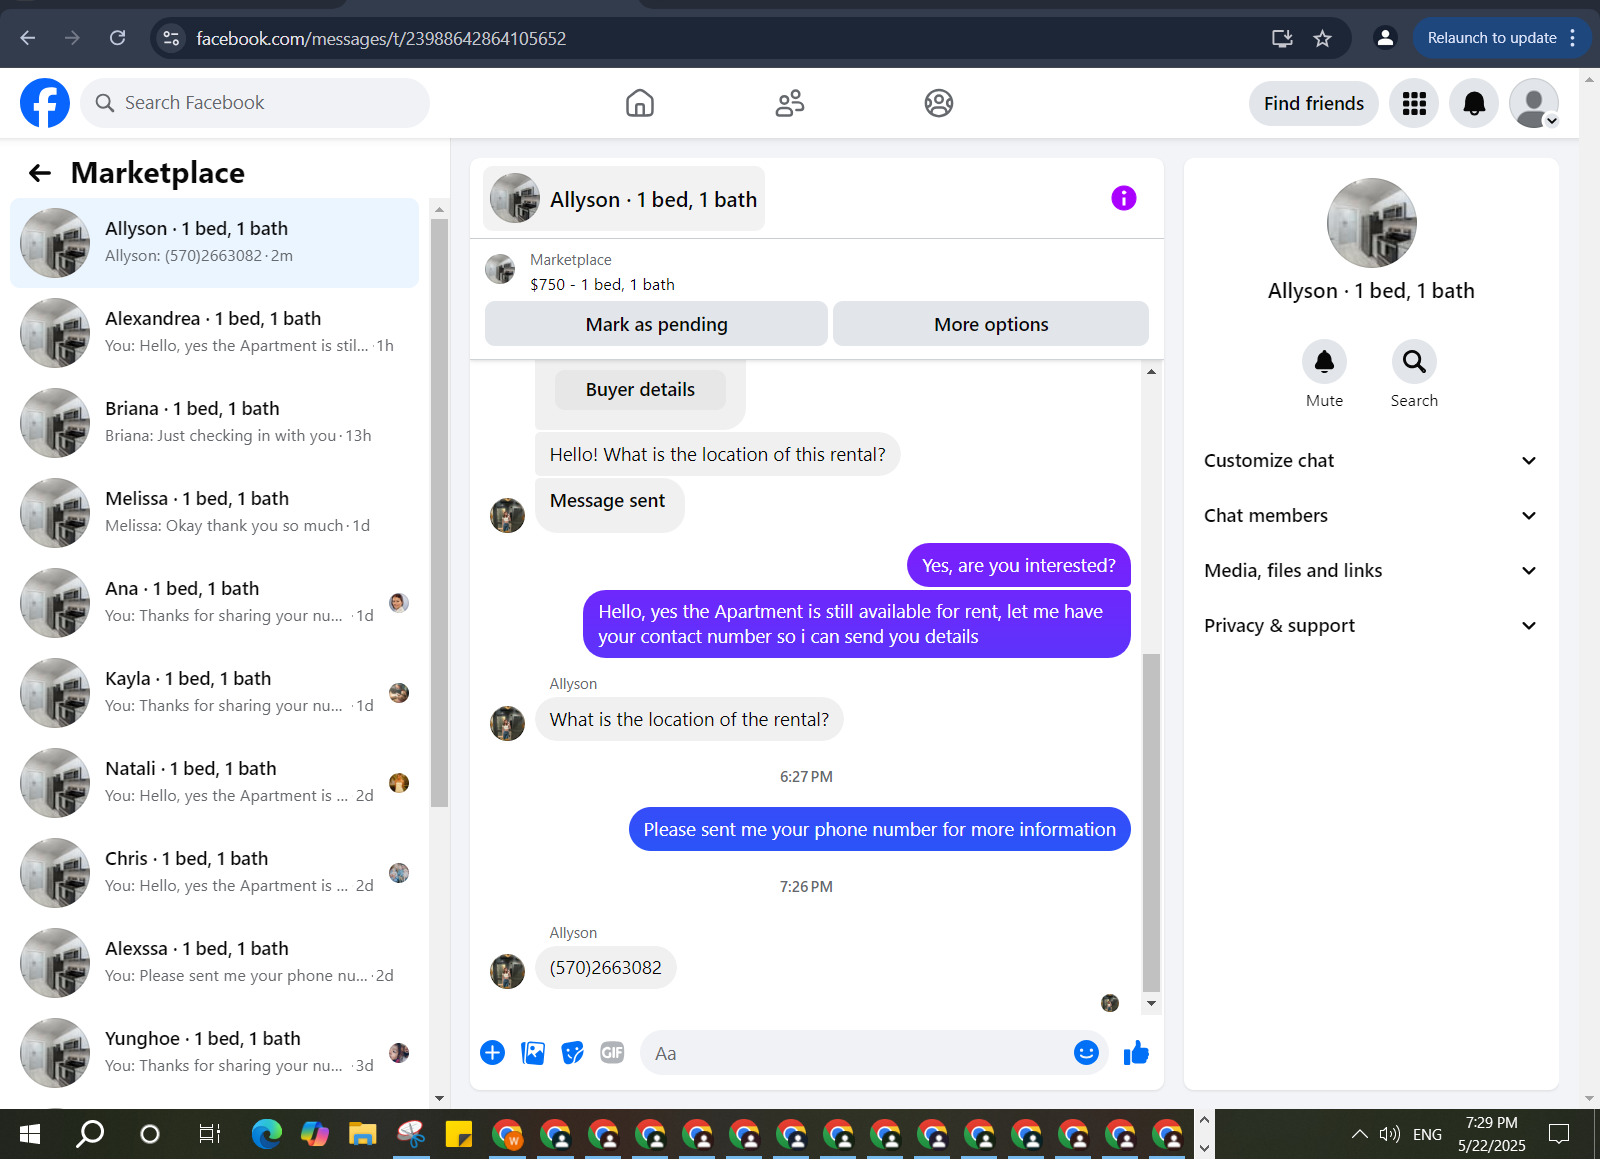Open the Friends icon in top navigation
Screen dimensions: 1600x1159
pos(790,103)
